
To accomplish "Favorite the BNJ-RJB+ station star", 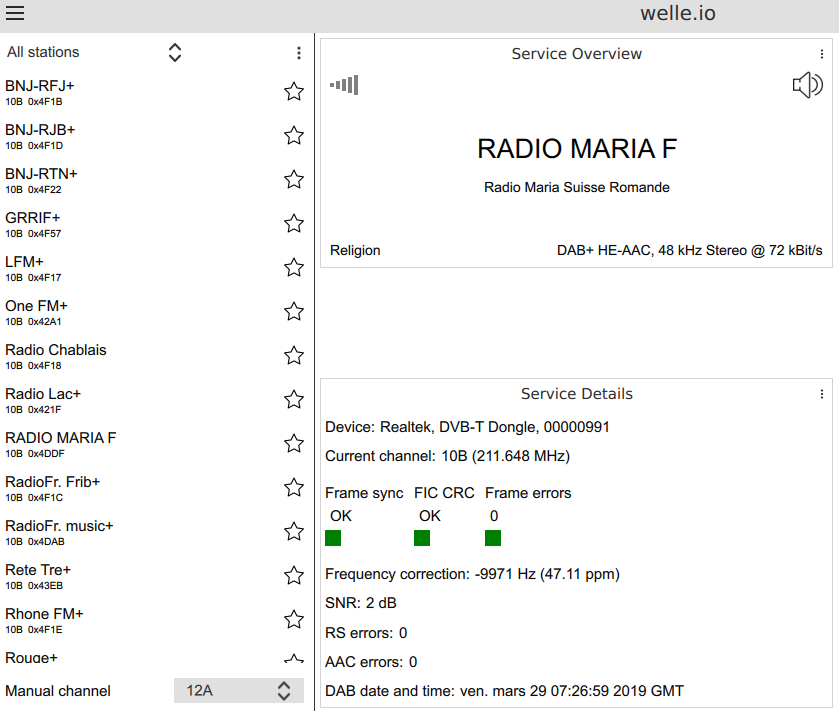I will tap(294, 135).
